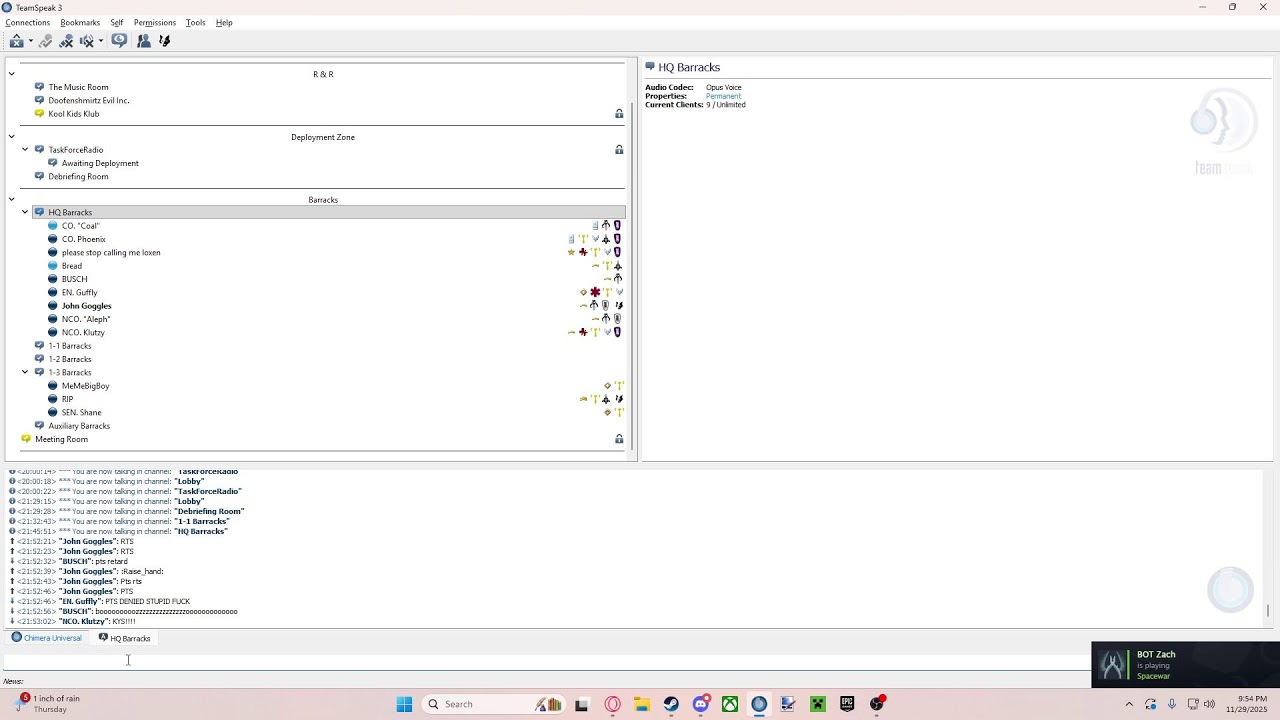
Task: Open Discord from the taskbar
Action: (x=701, y=704)
